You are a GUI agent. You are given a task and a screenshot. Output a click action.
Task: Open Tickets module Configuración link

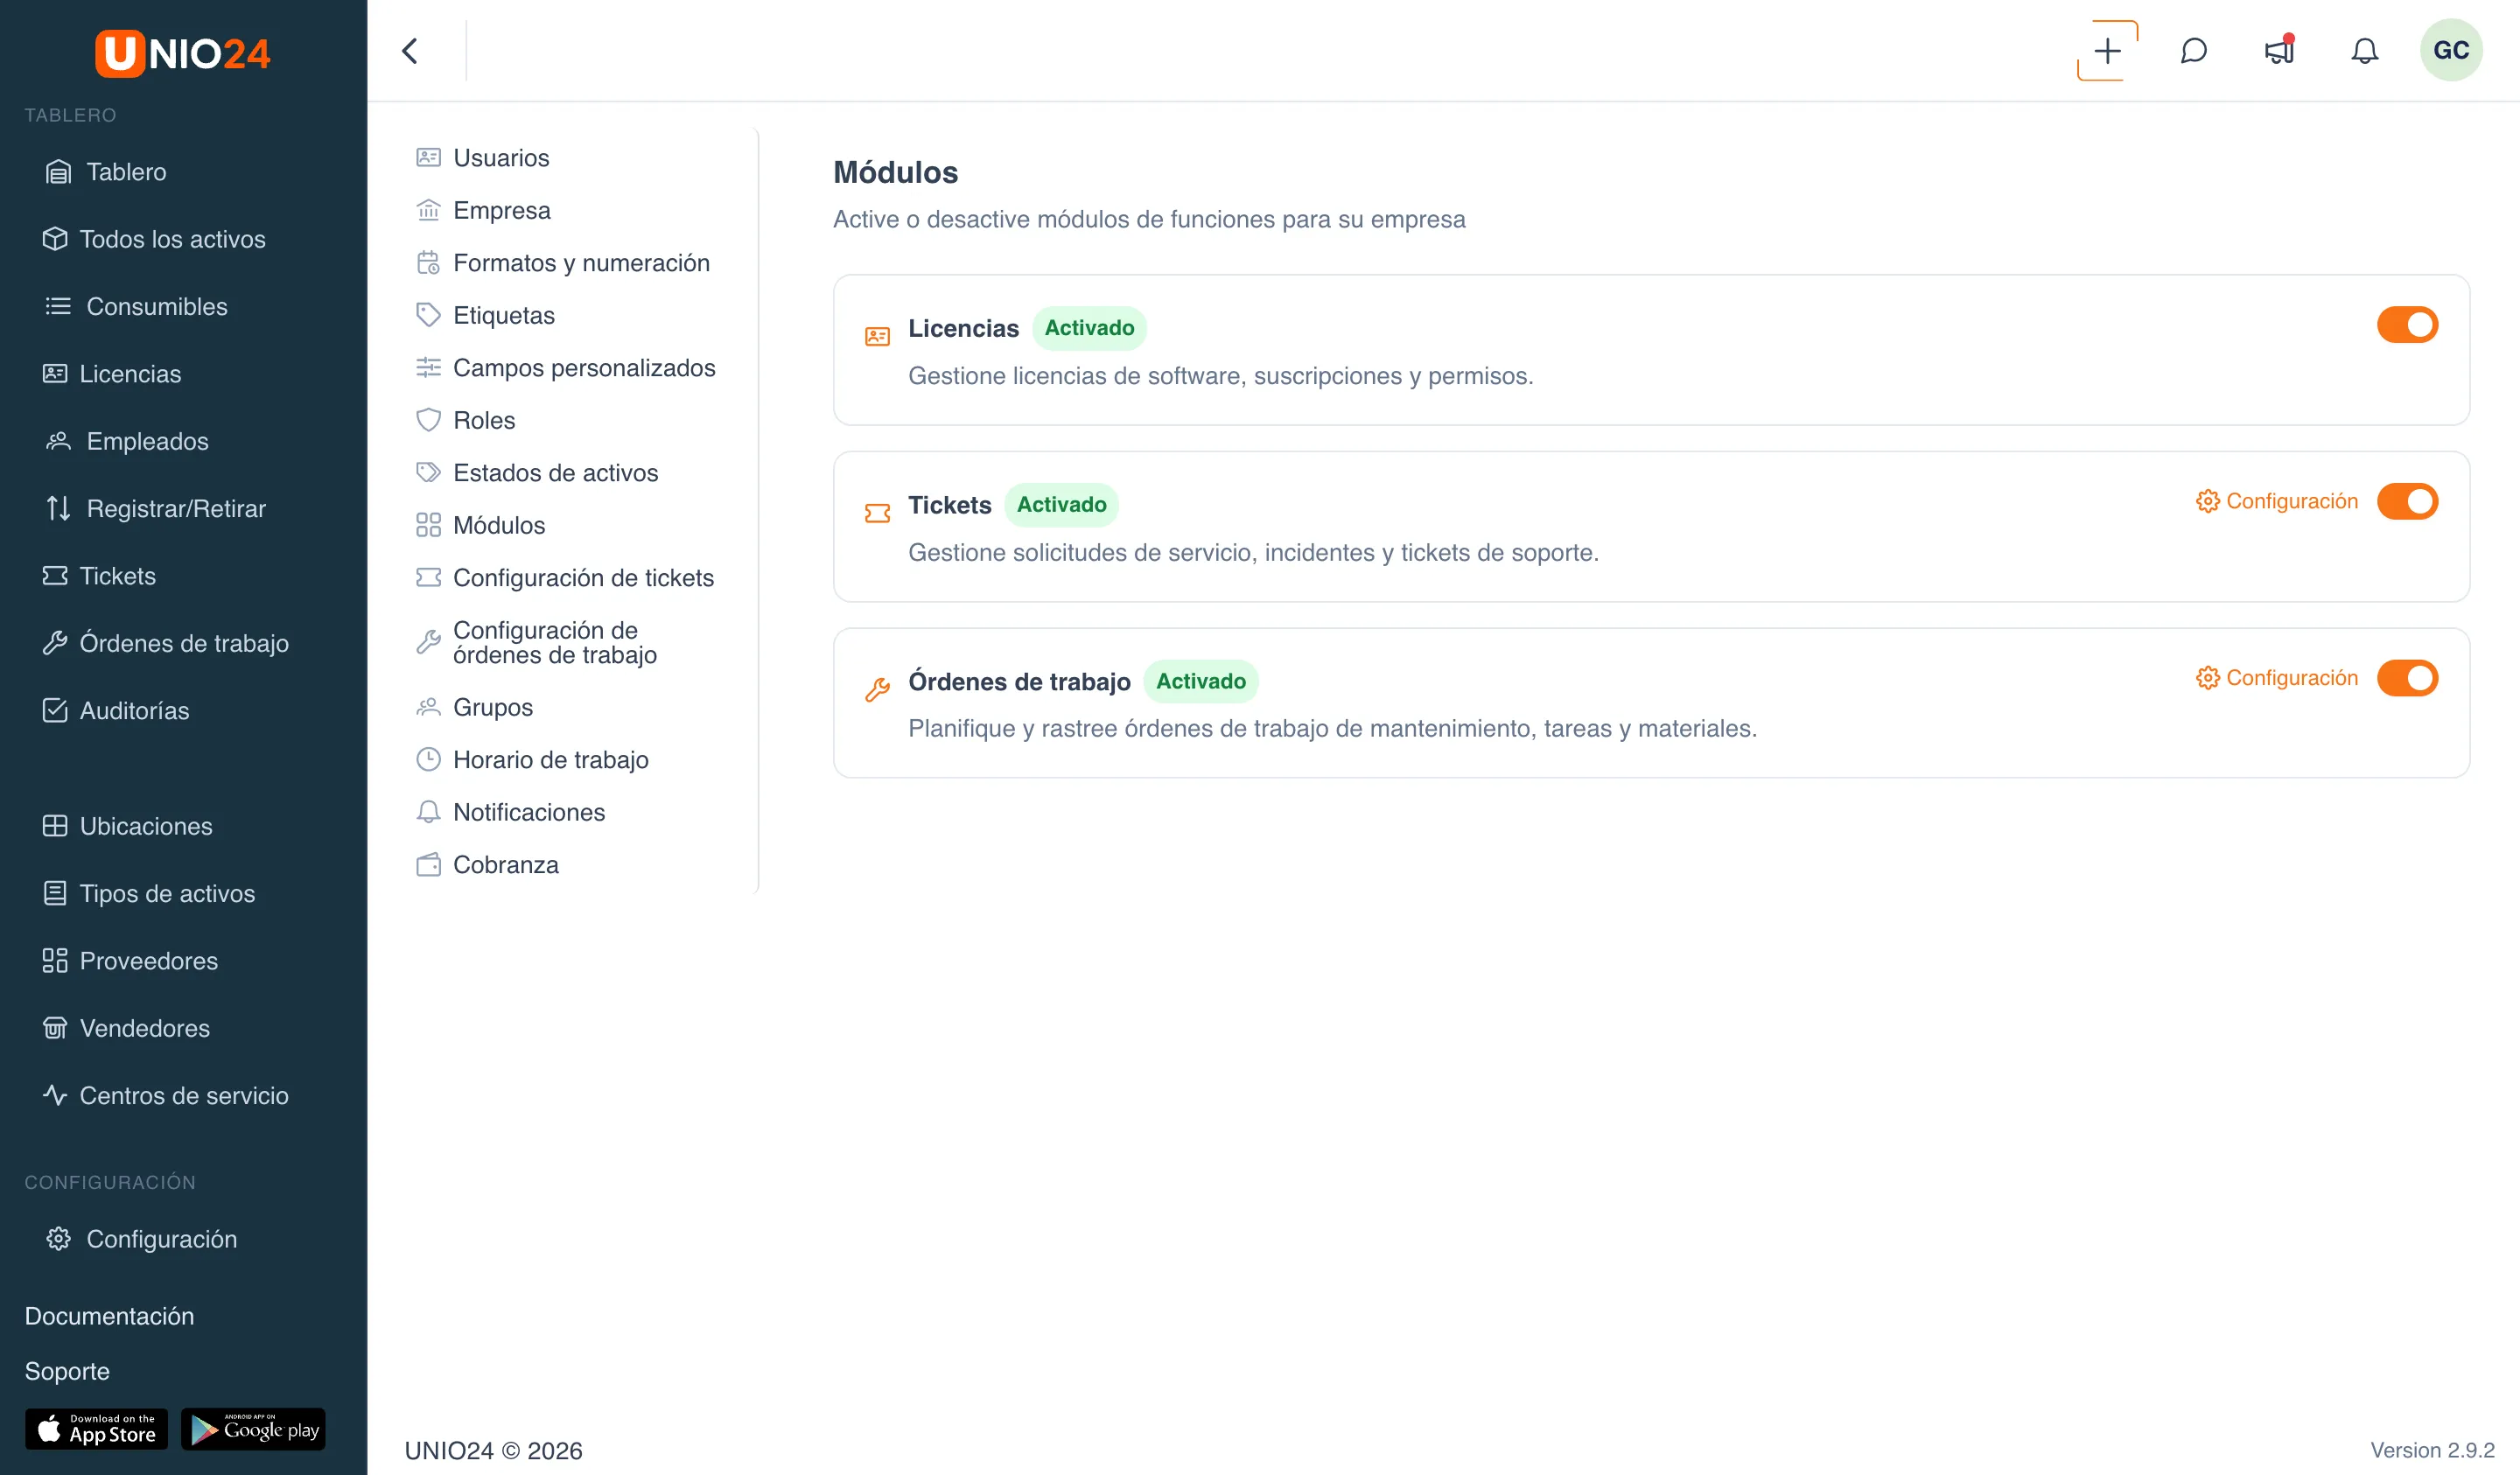pos(2276,501)
